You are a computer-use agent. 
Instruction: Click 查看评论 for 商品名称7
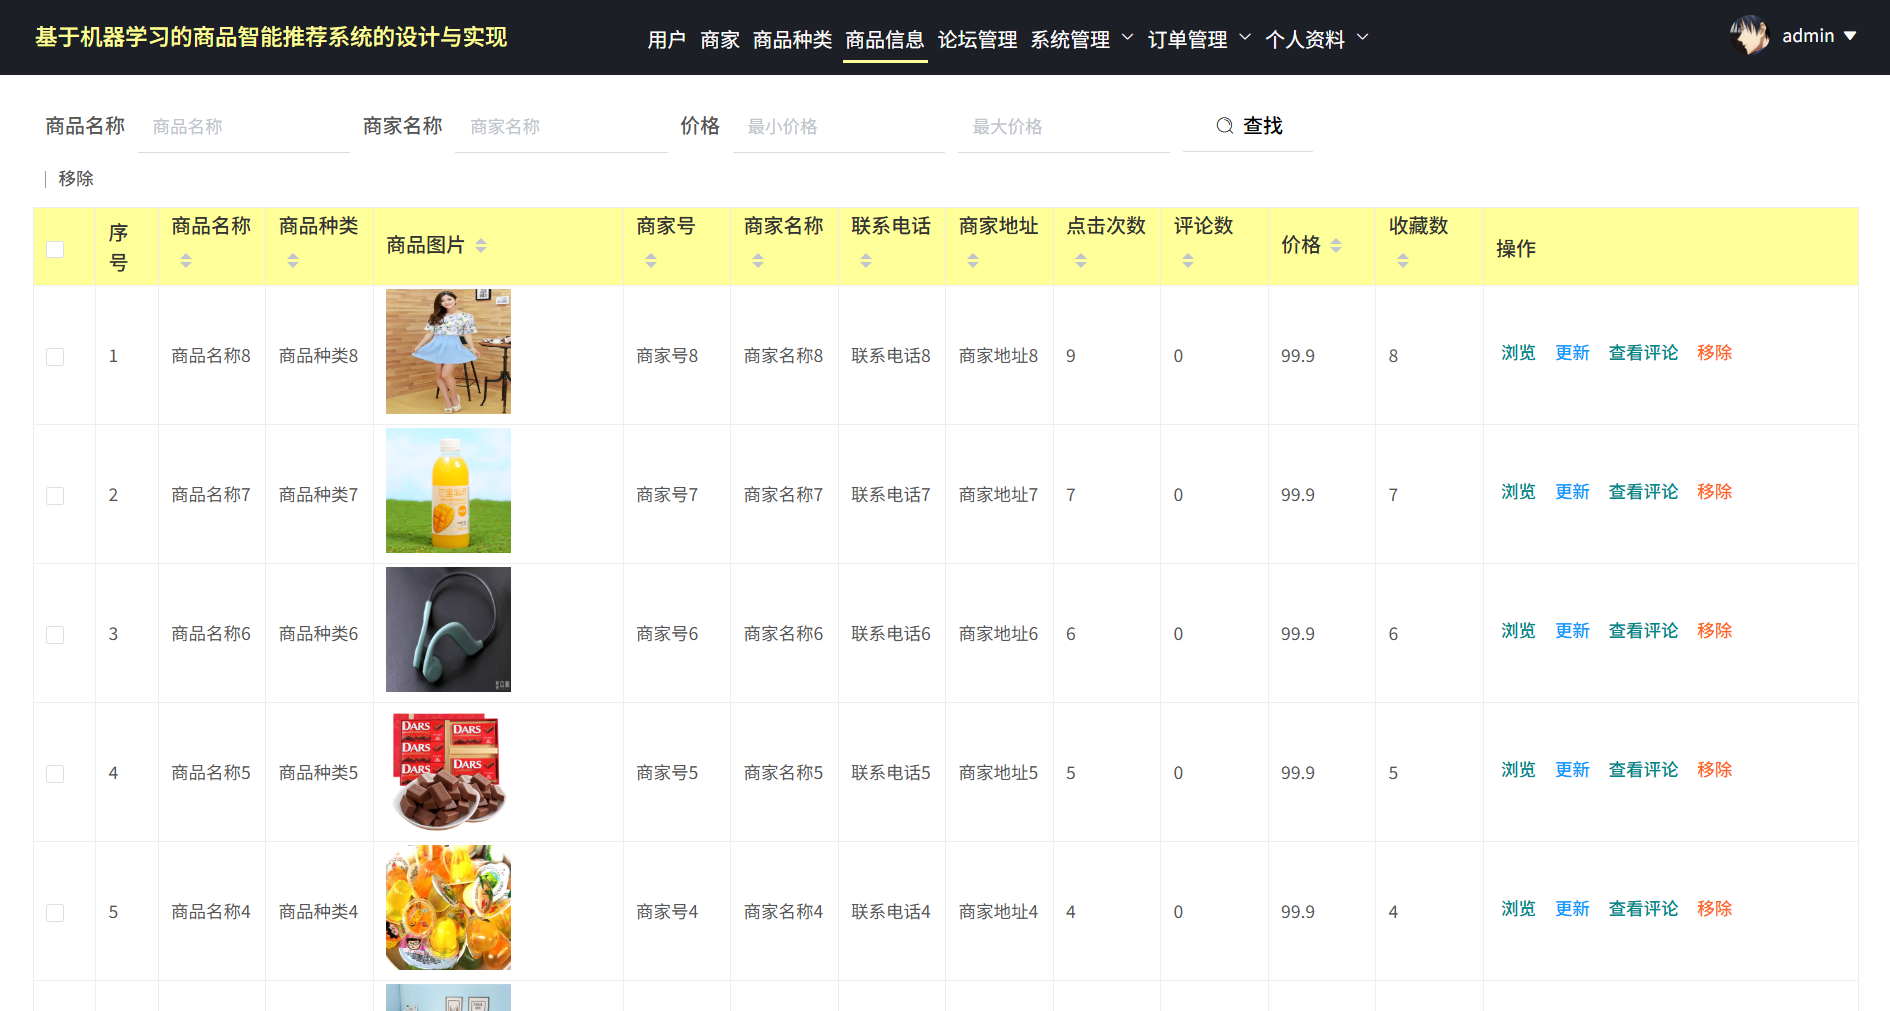tap(1643, 492)
